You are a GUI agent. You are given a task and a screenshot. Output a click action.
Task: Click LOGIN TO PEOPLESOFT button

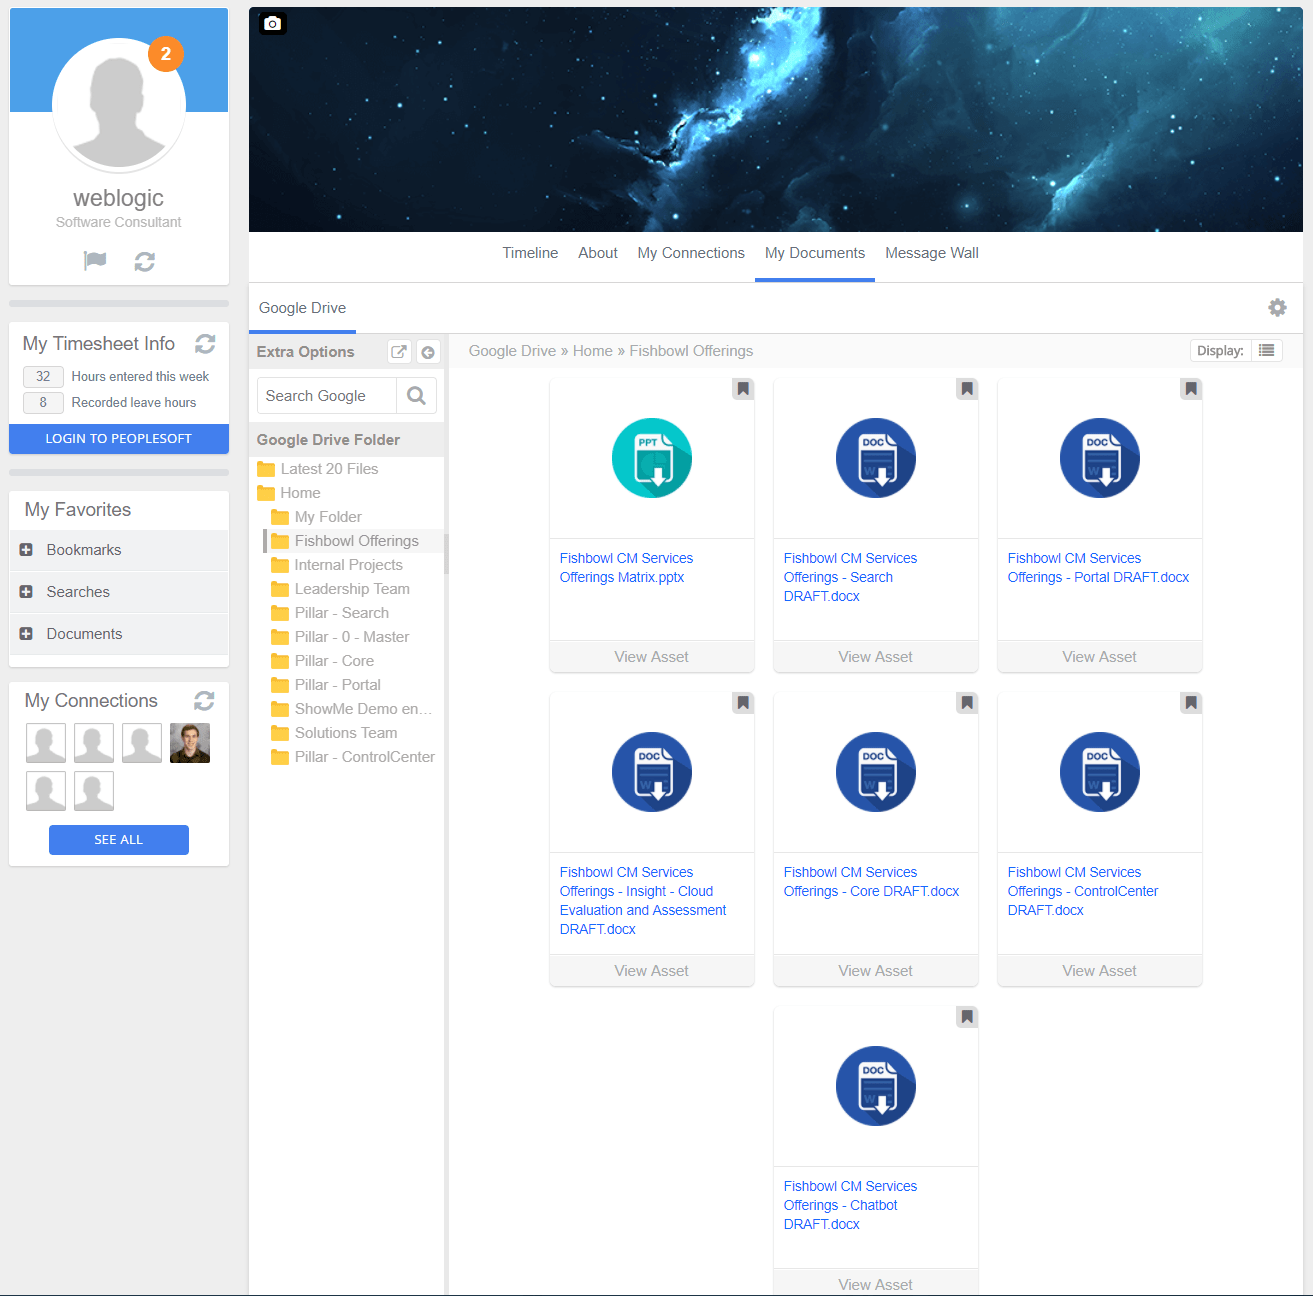119,439
